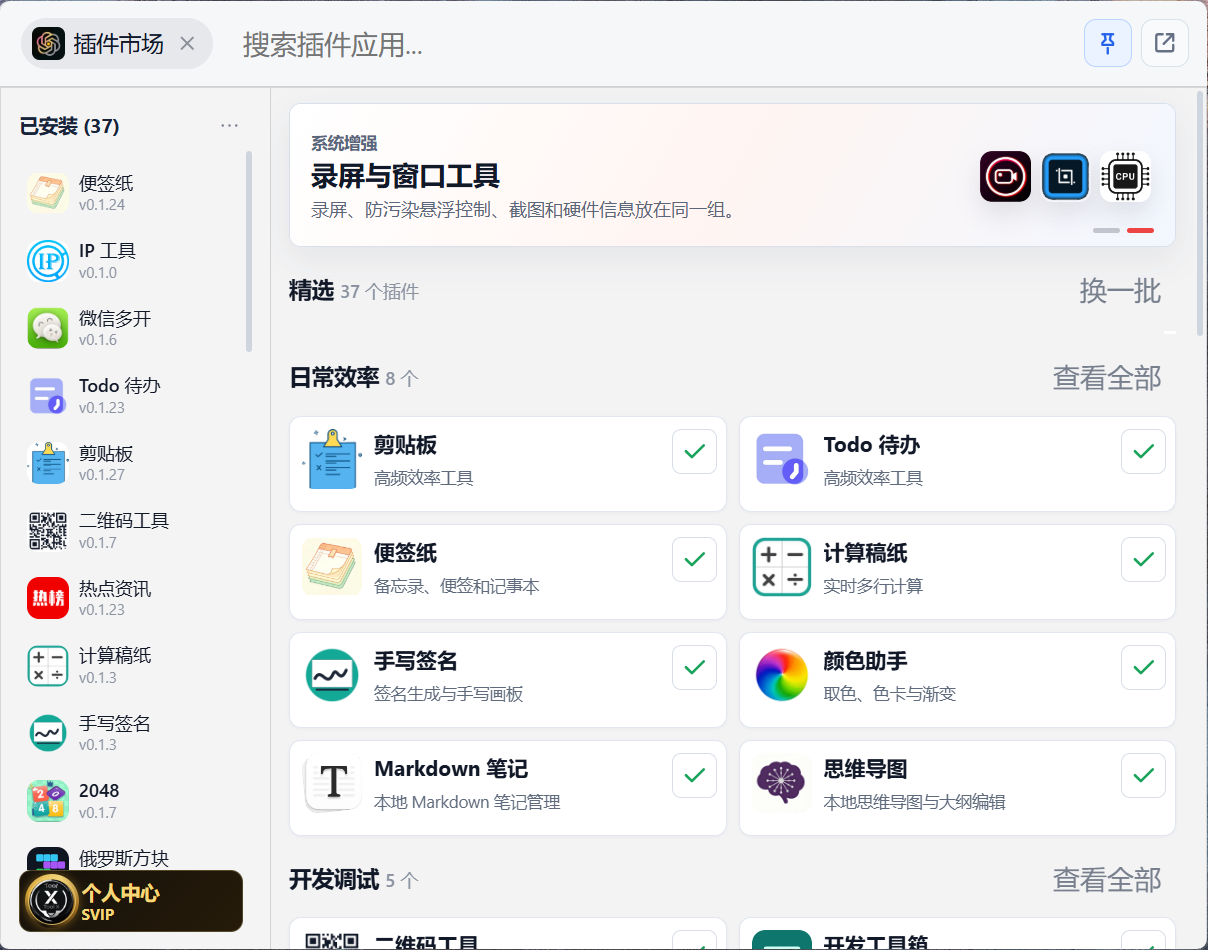Open plugin market in separate window

click(1165, 43)
